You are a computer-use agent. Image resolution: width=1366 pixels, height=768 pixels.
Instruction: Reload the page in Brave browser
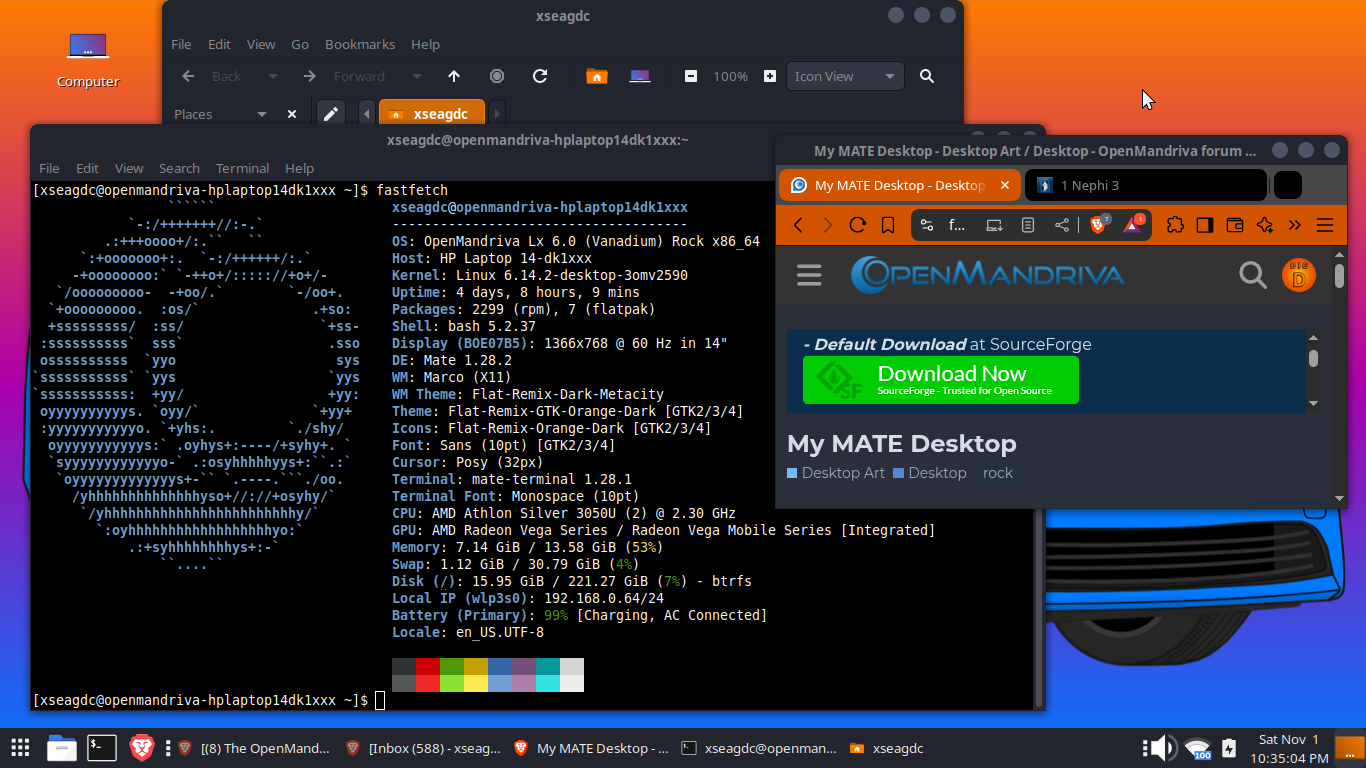[x=857, y=225]
